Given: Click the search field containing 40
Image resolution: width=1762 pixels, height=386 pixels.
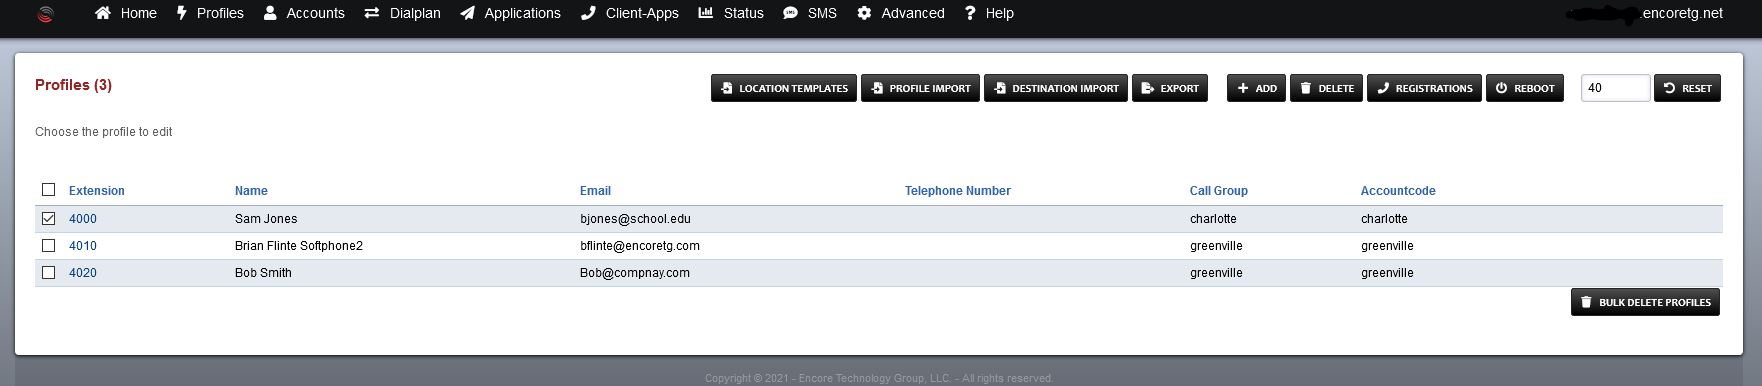Looking at the screenshot, I should [x=1615, y=88].
